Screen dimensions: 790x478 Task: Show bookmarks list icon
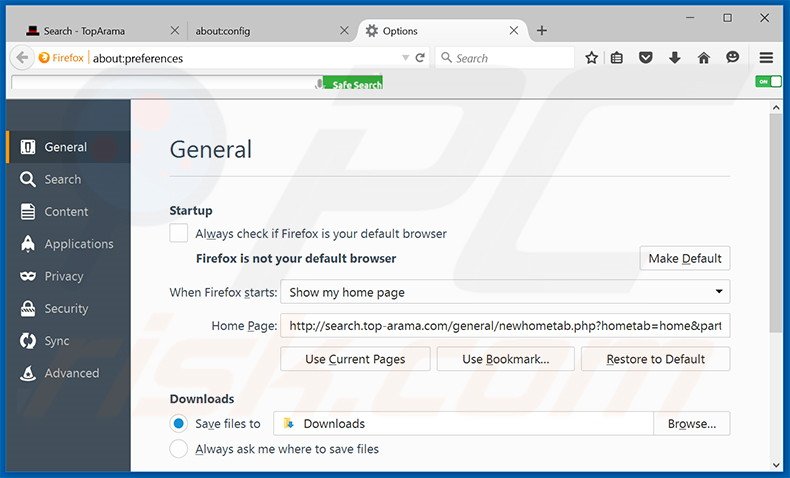[x=617, y=58]
